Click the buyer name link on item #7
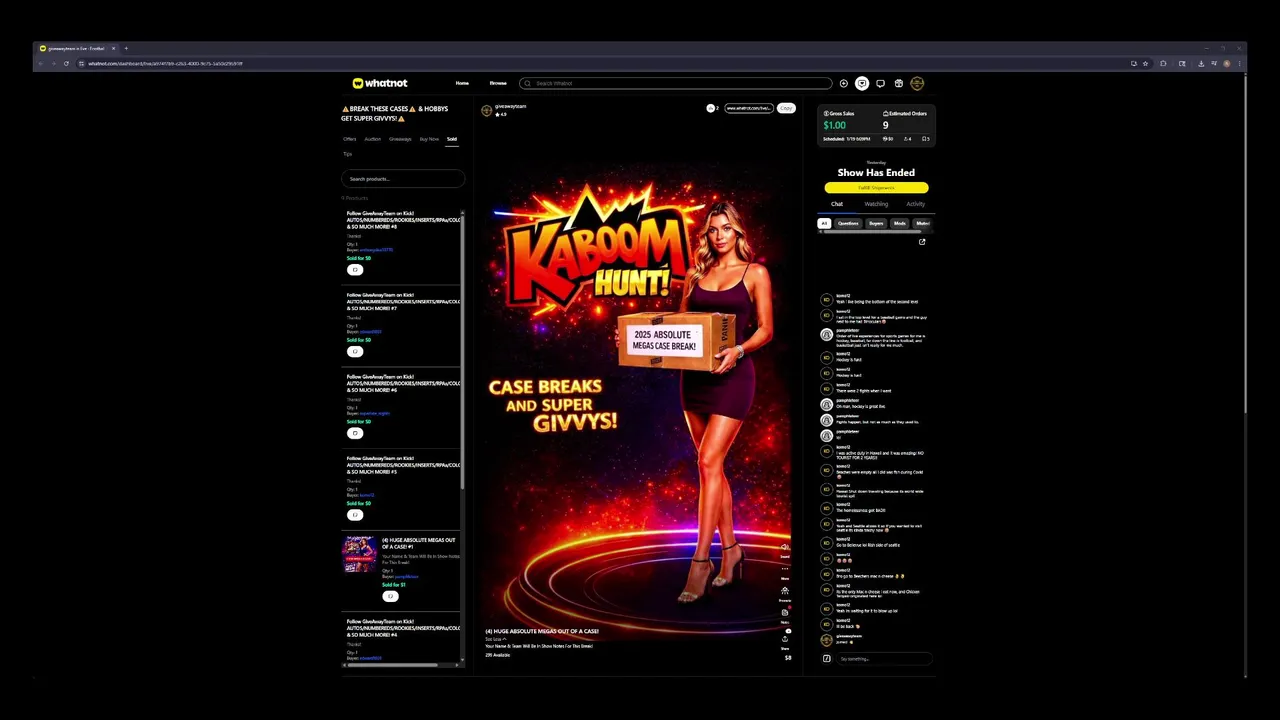The image size is (1280, 720). (370, 332)
